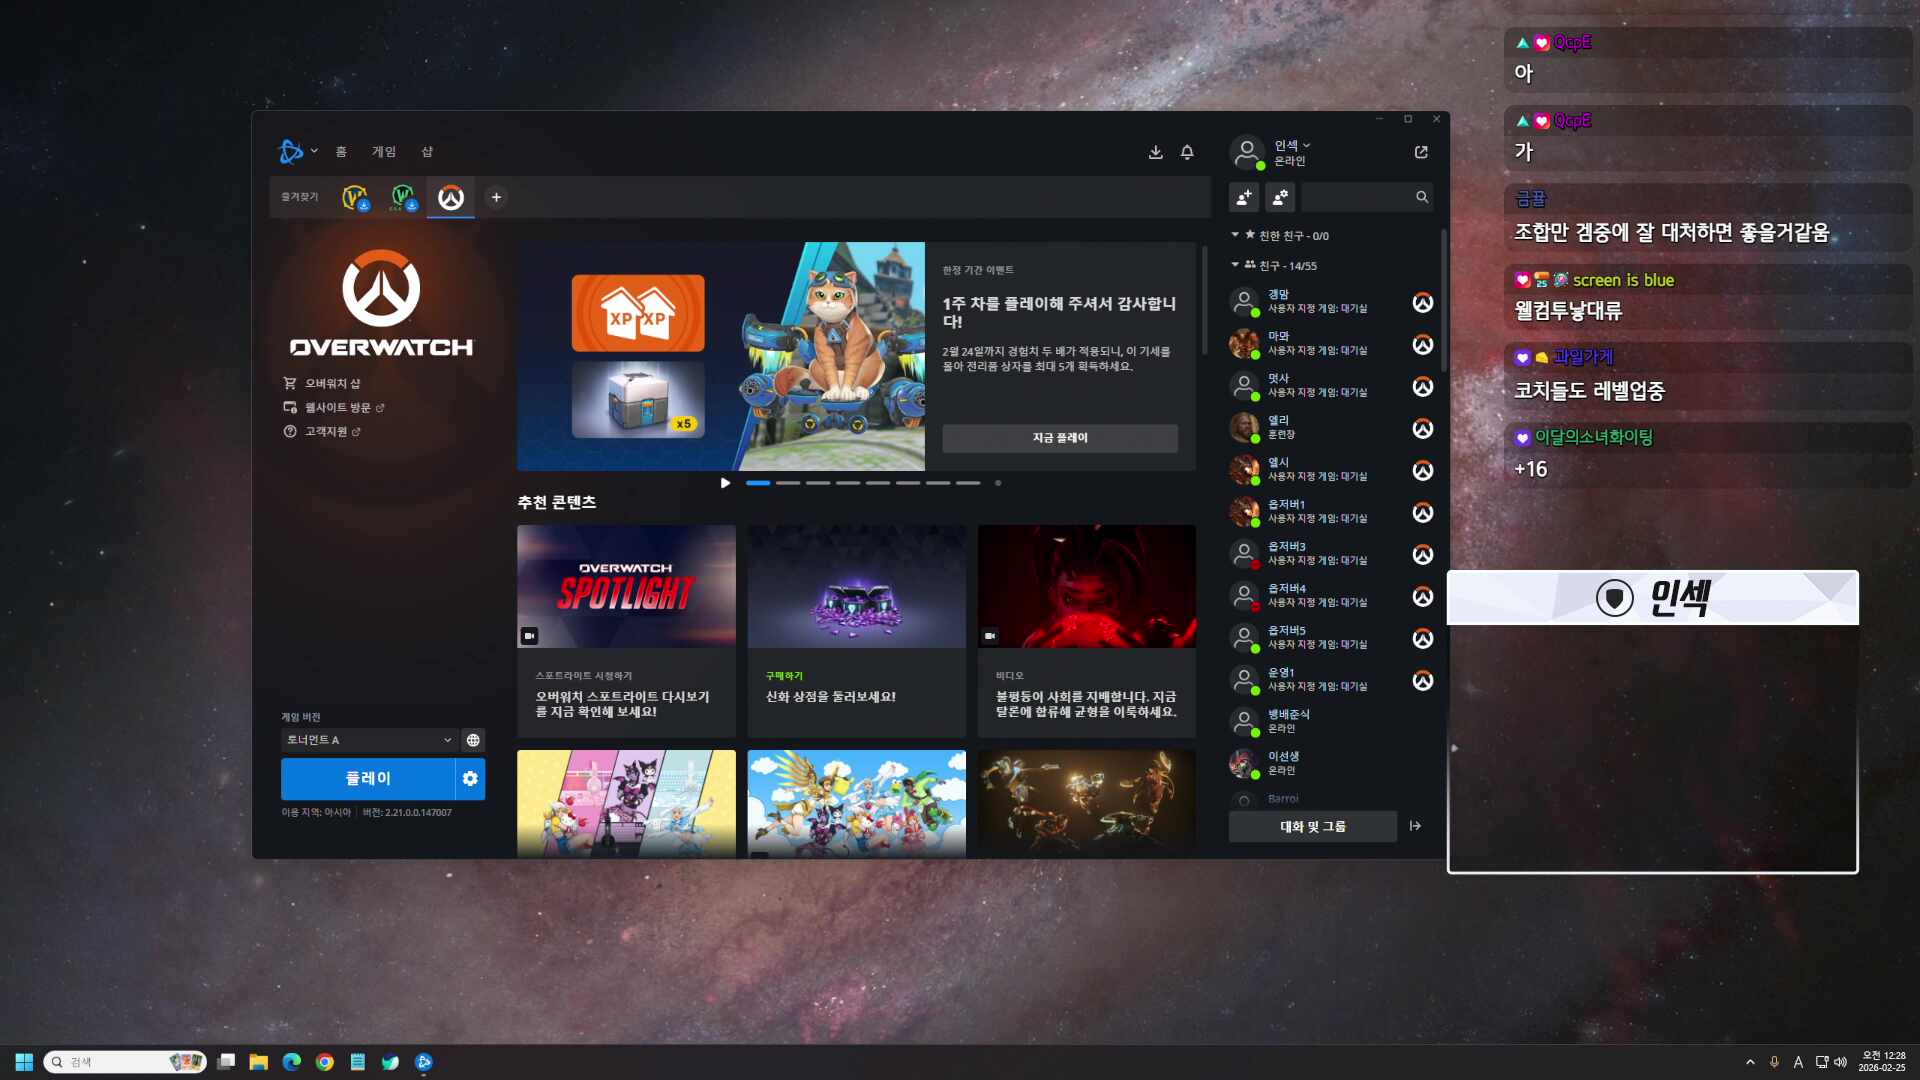The width and height of the screenshot is (1920, 1080).
Task: Open the 샵 menu tab
Action: pyautogui.click(x=427, y=152)
